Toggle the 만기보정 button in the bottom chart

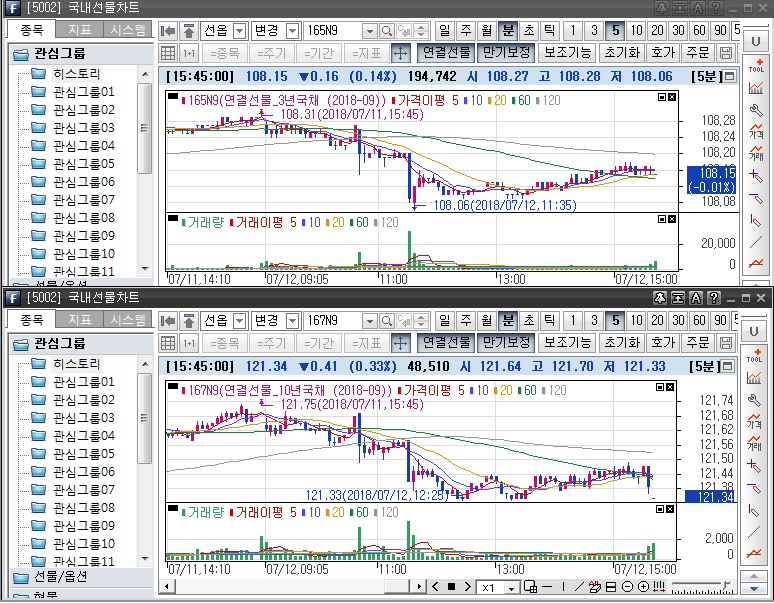click(506, 343)
